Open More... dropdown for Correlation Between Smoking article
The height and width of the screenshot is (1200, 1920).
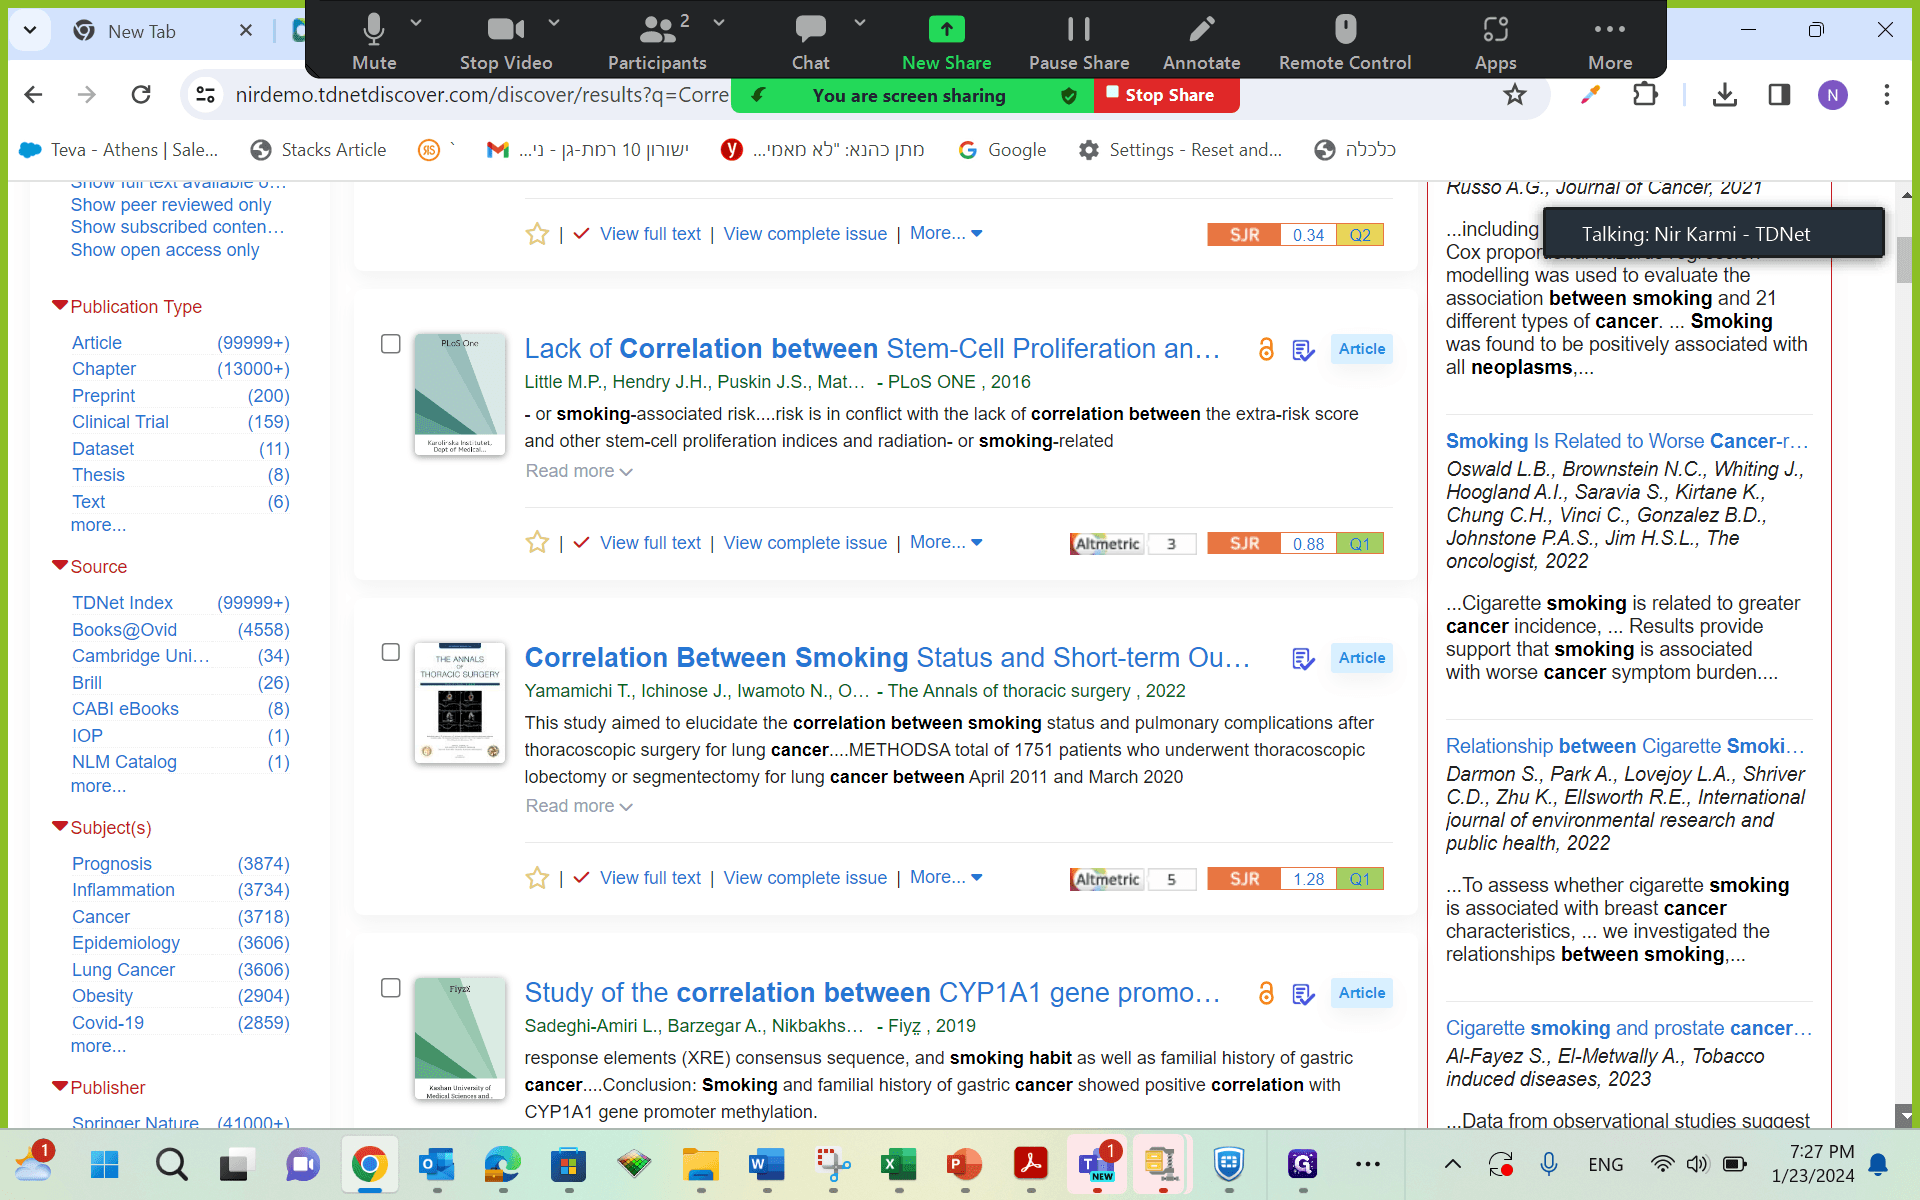coord(946,877)
